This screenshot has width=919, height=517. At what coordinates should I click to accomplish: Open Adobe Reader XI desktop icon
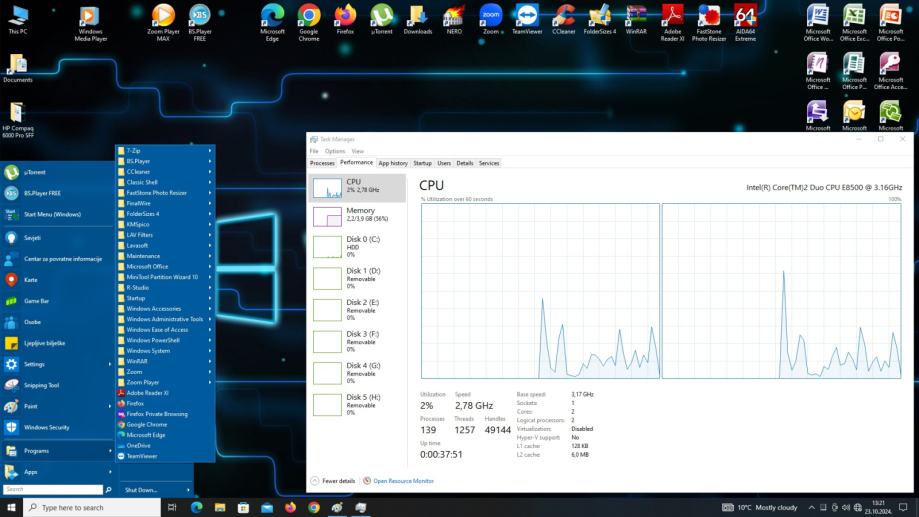[x=672, y=23]
